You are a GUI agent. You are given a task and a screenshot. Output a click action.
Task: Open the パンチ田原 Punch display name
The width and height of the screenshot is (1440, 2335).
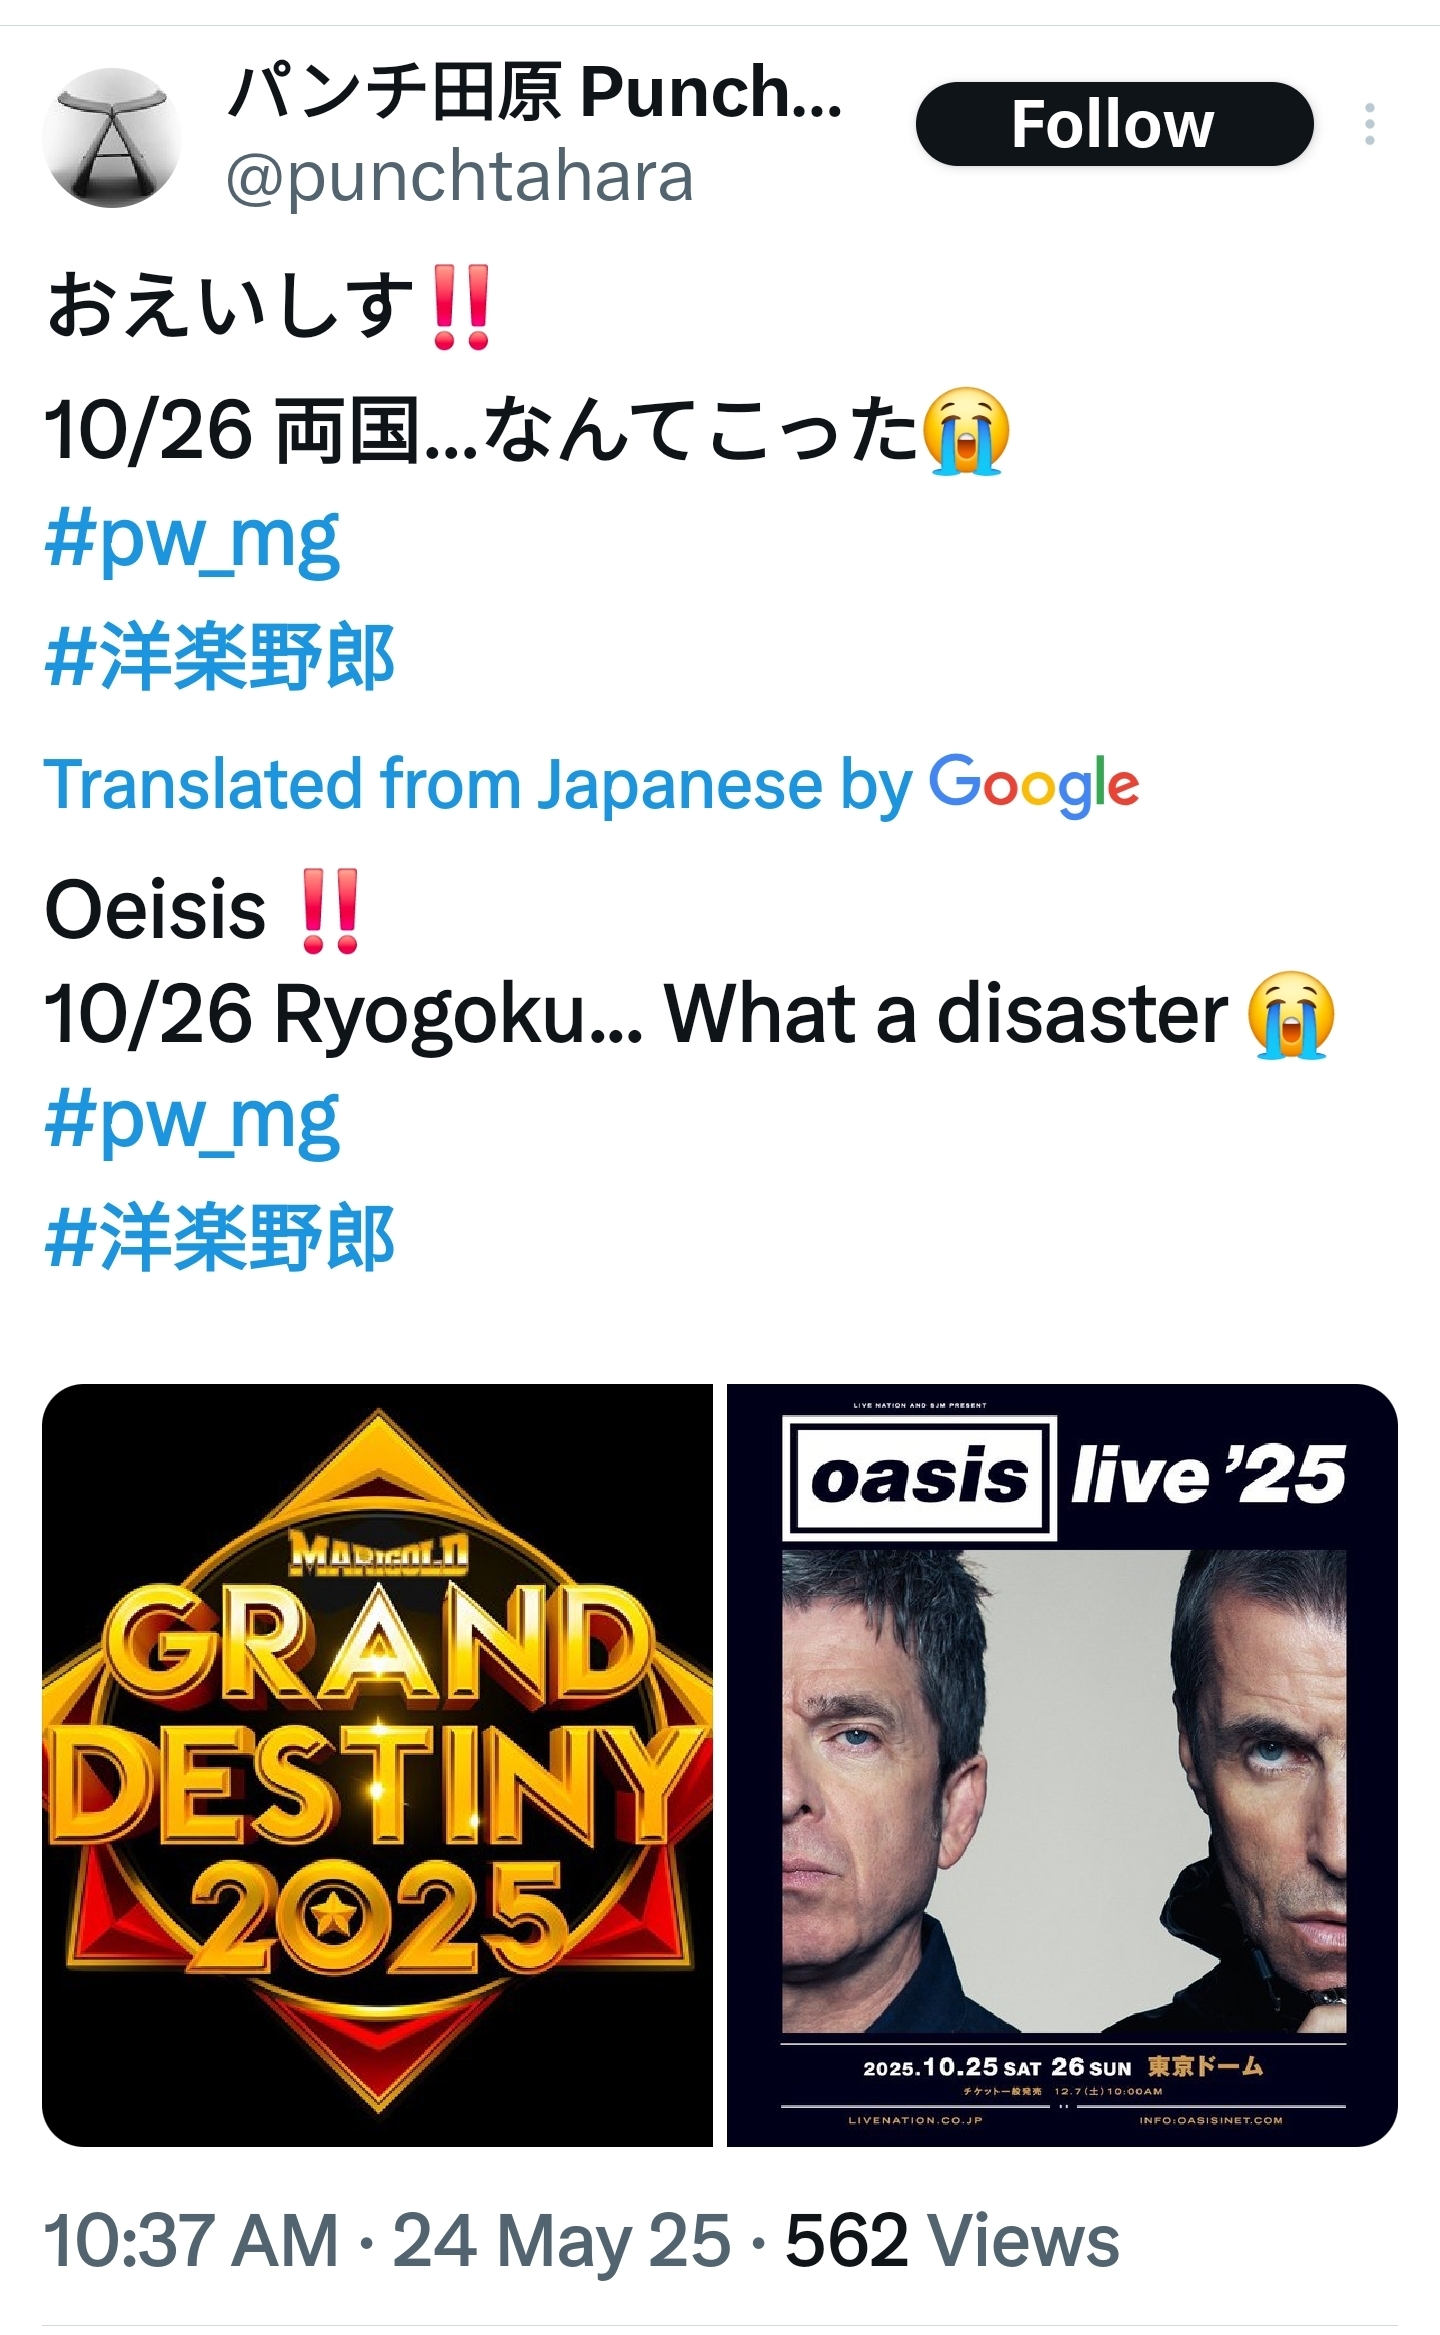pyautogui.click(x=535, y=92)
